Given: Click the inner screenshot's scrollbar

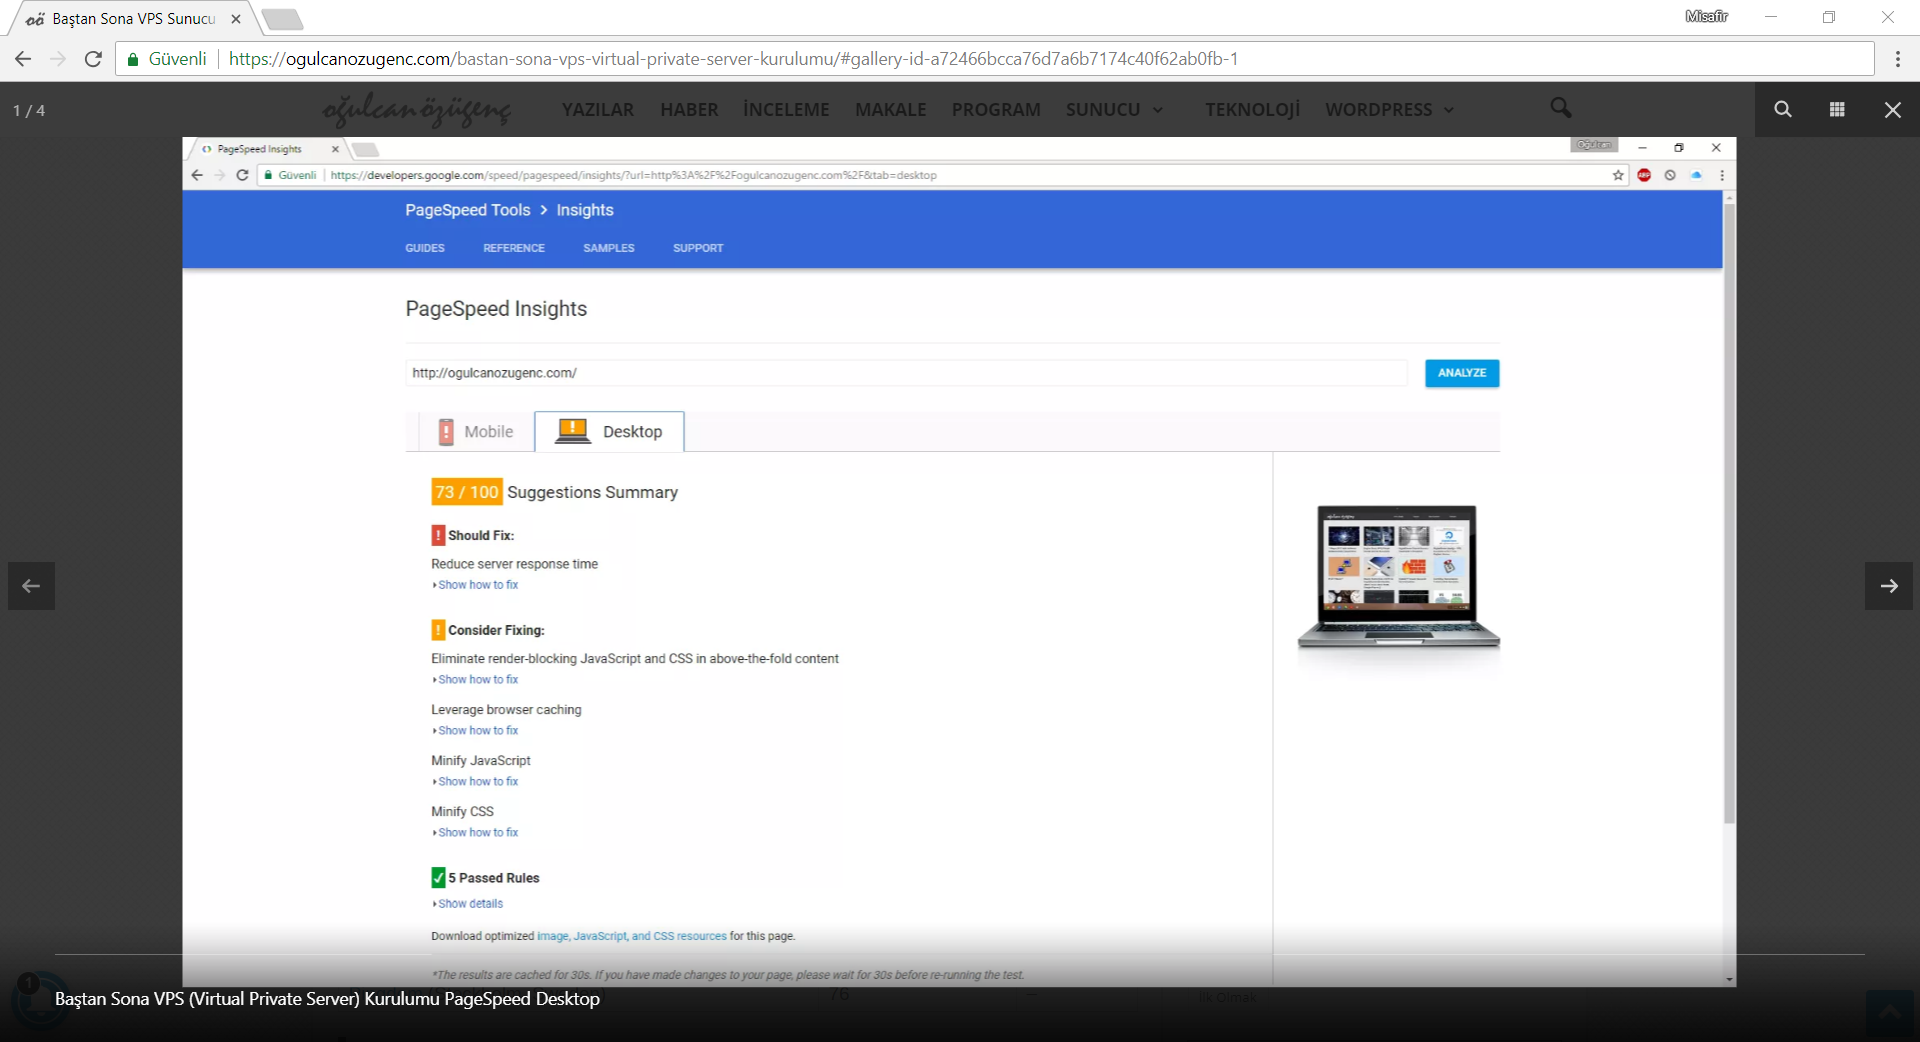Looking at the screenshot, I should tap(1729, 512).
